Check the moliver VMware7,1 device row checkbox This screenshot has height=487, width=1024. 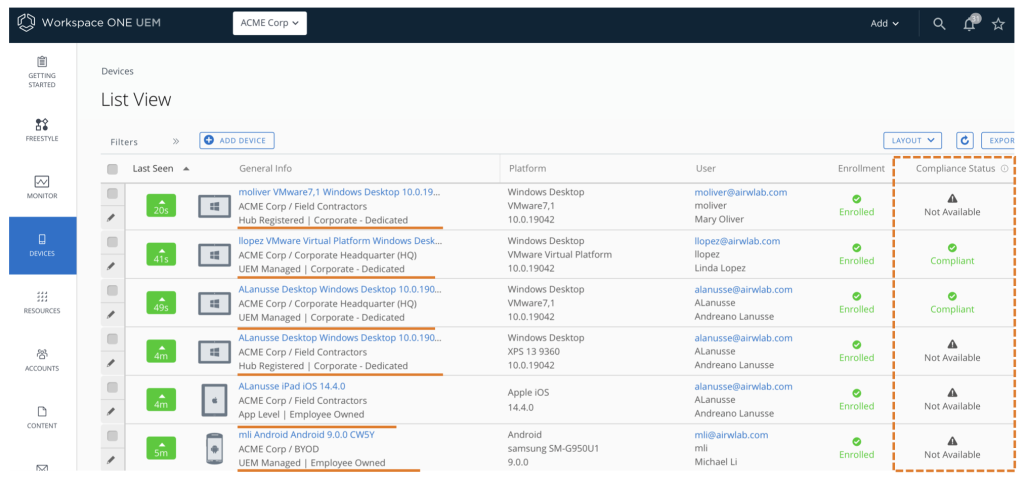point(112,193)
